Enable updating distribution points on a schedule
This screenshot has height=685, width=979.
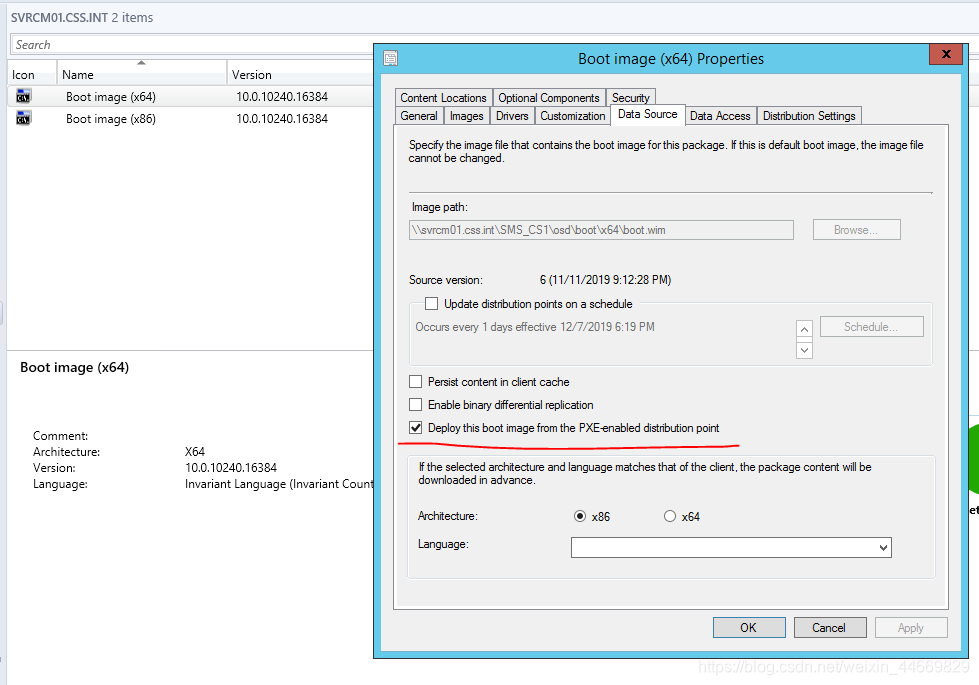coord(431,303)
